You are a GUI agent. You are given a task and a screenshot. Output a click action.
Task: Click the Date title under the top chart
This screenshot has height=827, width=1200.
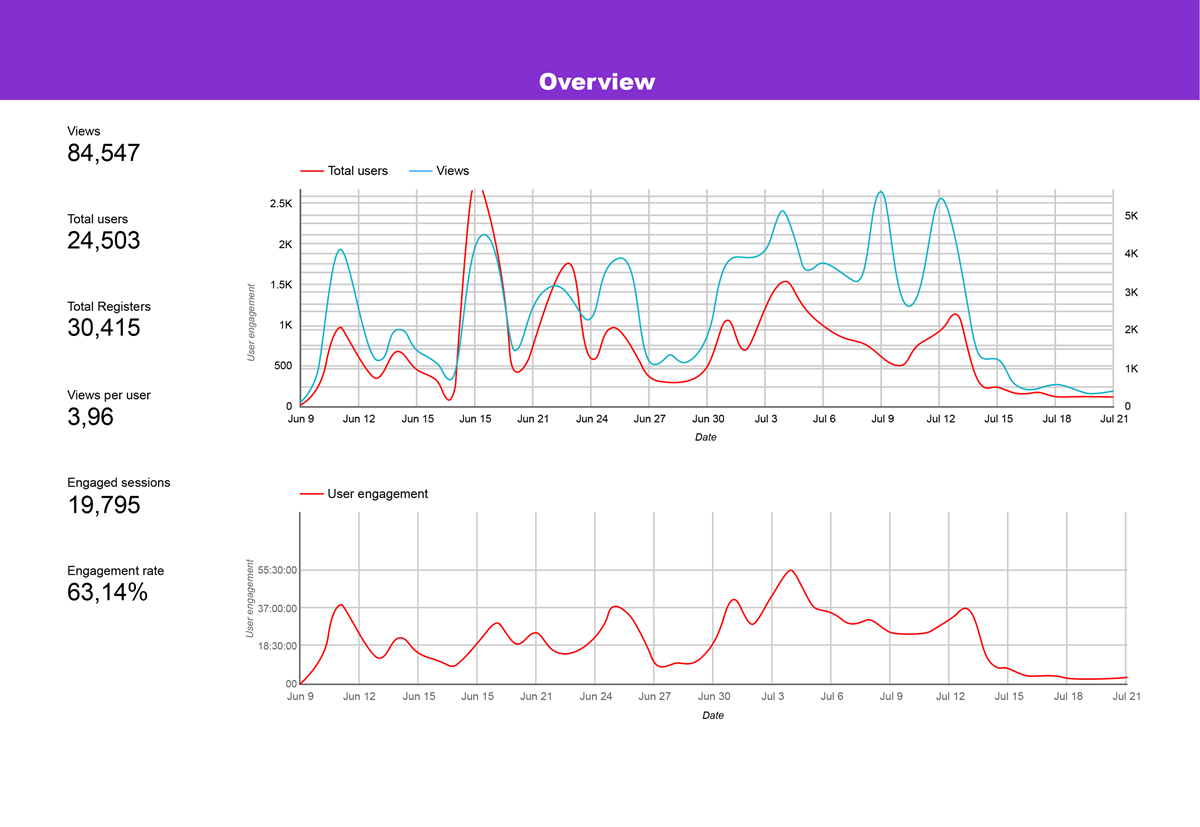tap(705, 437)
